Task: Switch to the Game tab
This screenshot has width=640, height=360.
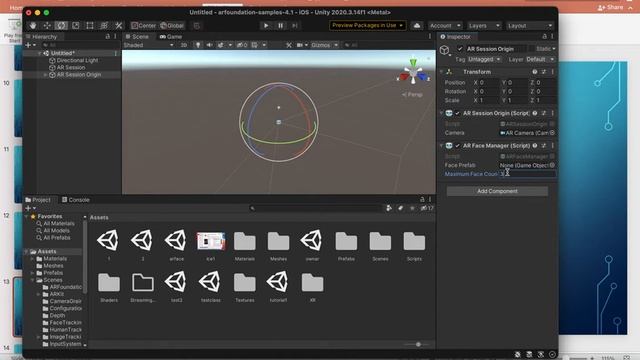Action: point(171,36)
